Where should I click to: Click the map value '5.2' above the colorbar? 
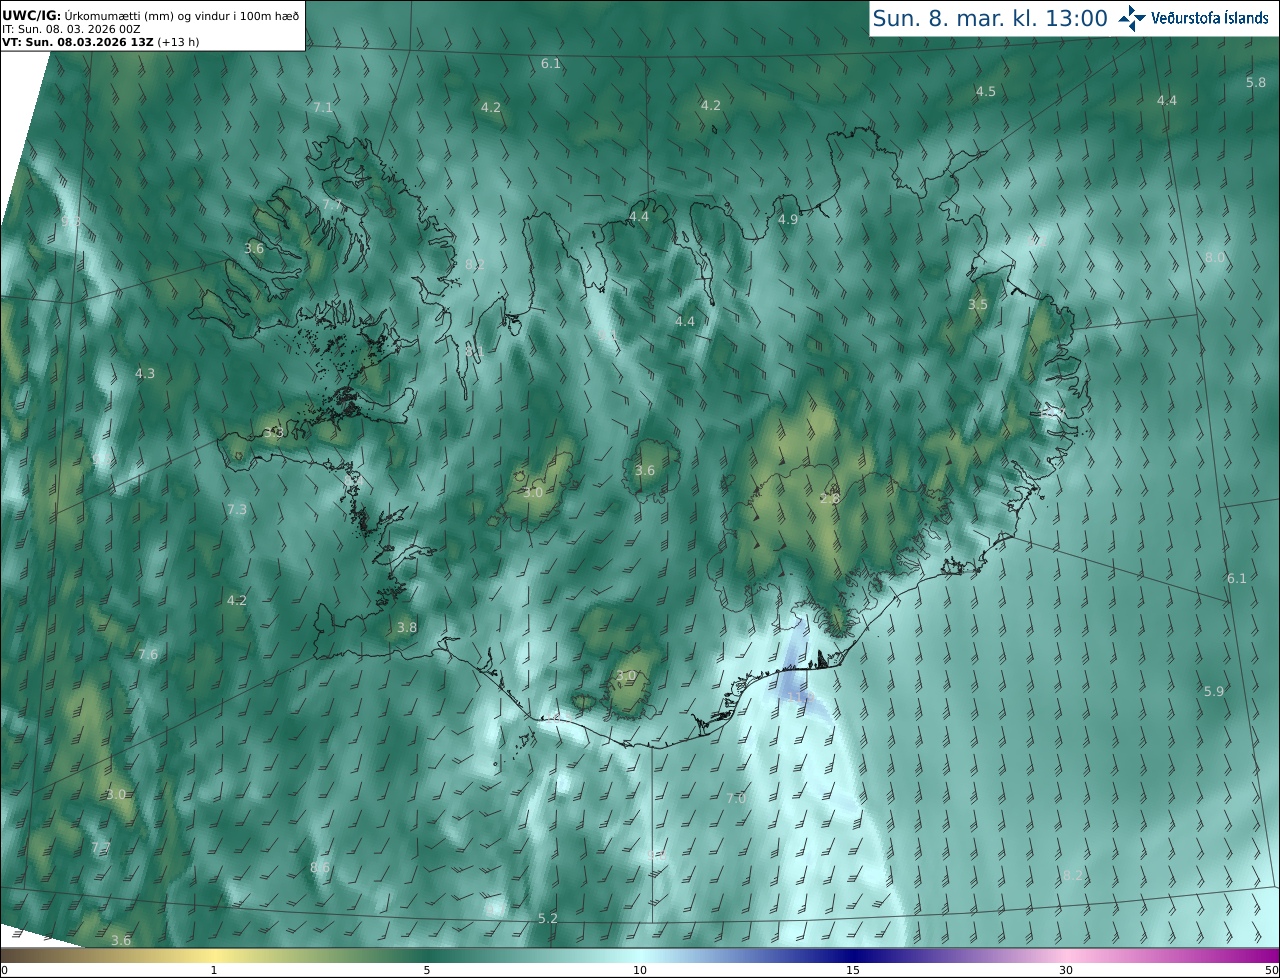pos(548,918)
